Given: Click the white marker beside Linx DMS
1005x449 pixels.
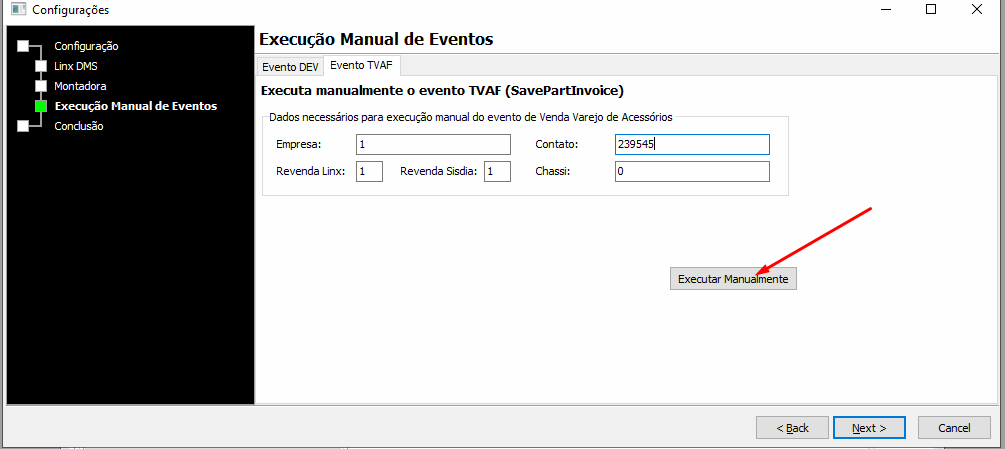Looking at the screenshot, I should (41, 66).
